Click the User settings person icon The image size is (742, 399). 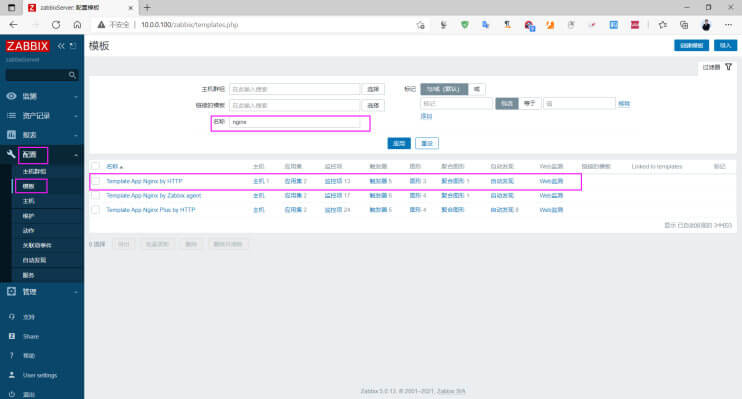click(12, 375)
